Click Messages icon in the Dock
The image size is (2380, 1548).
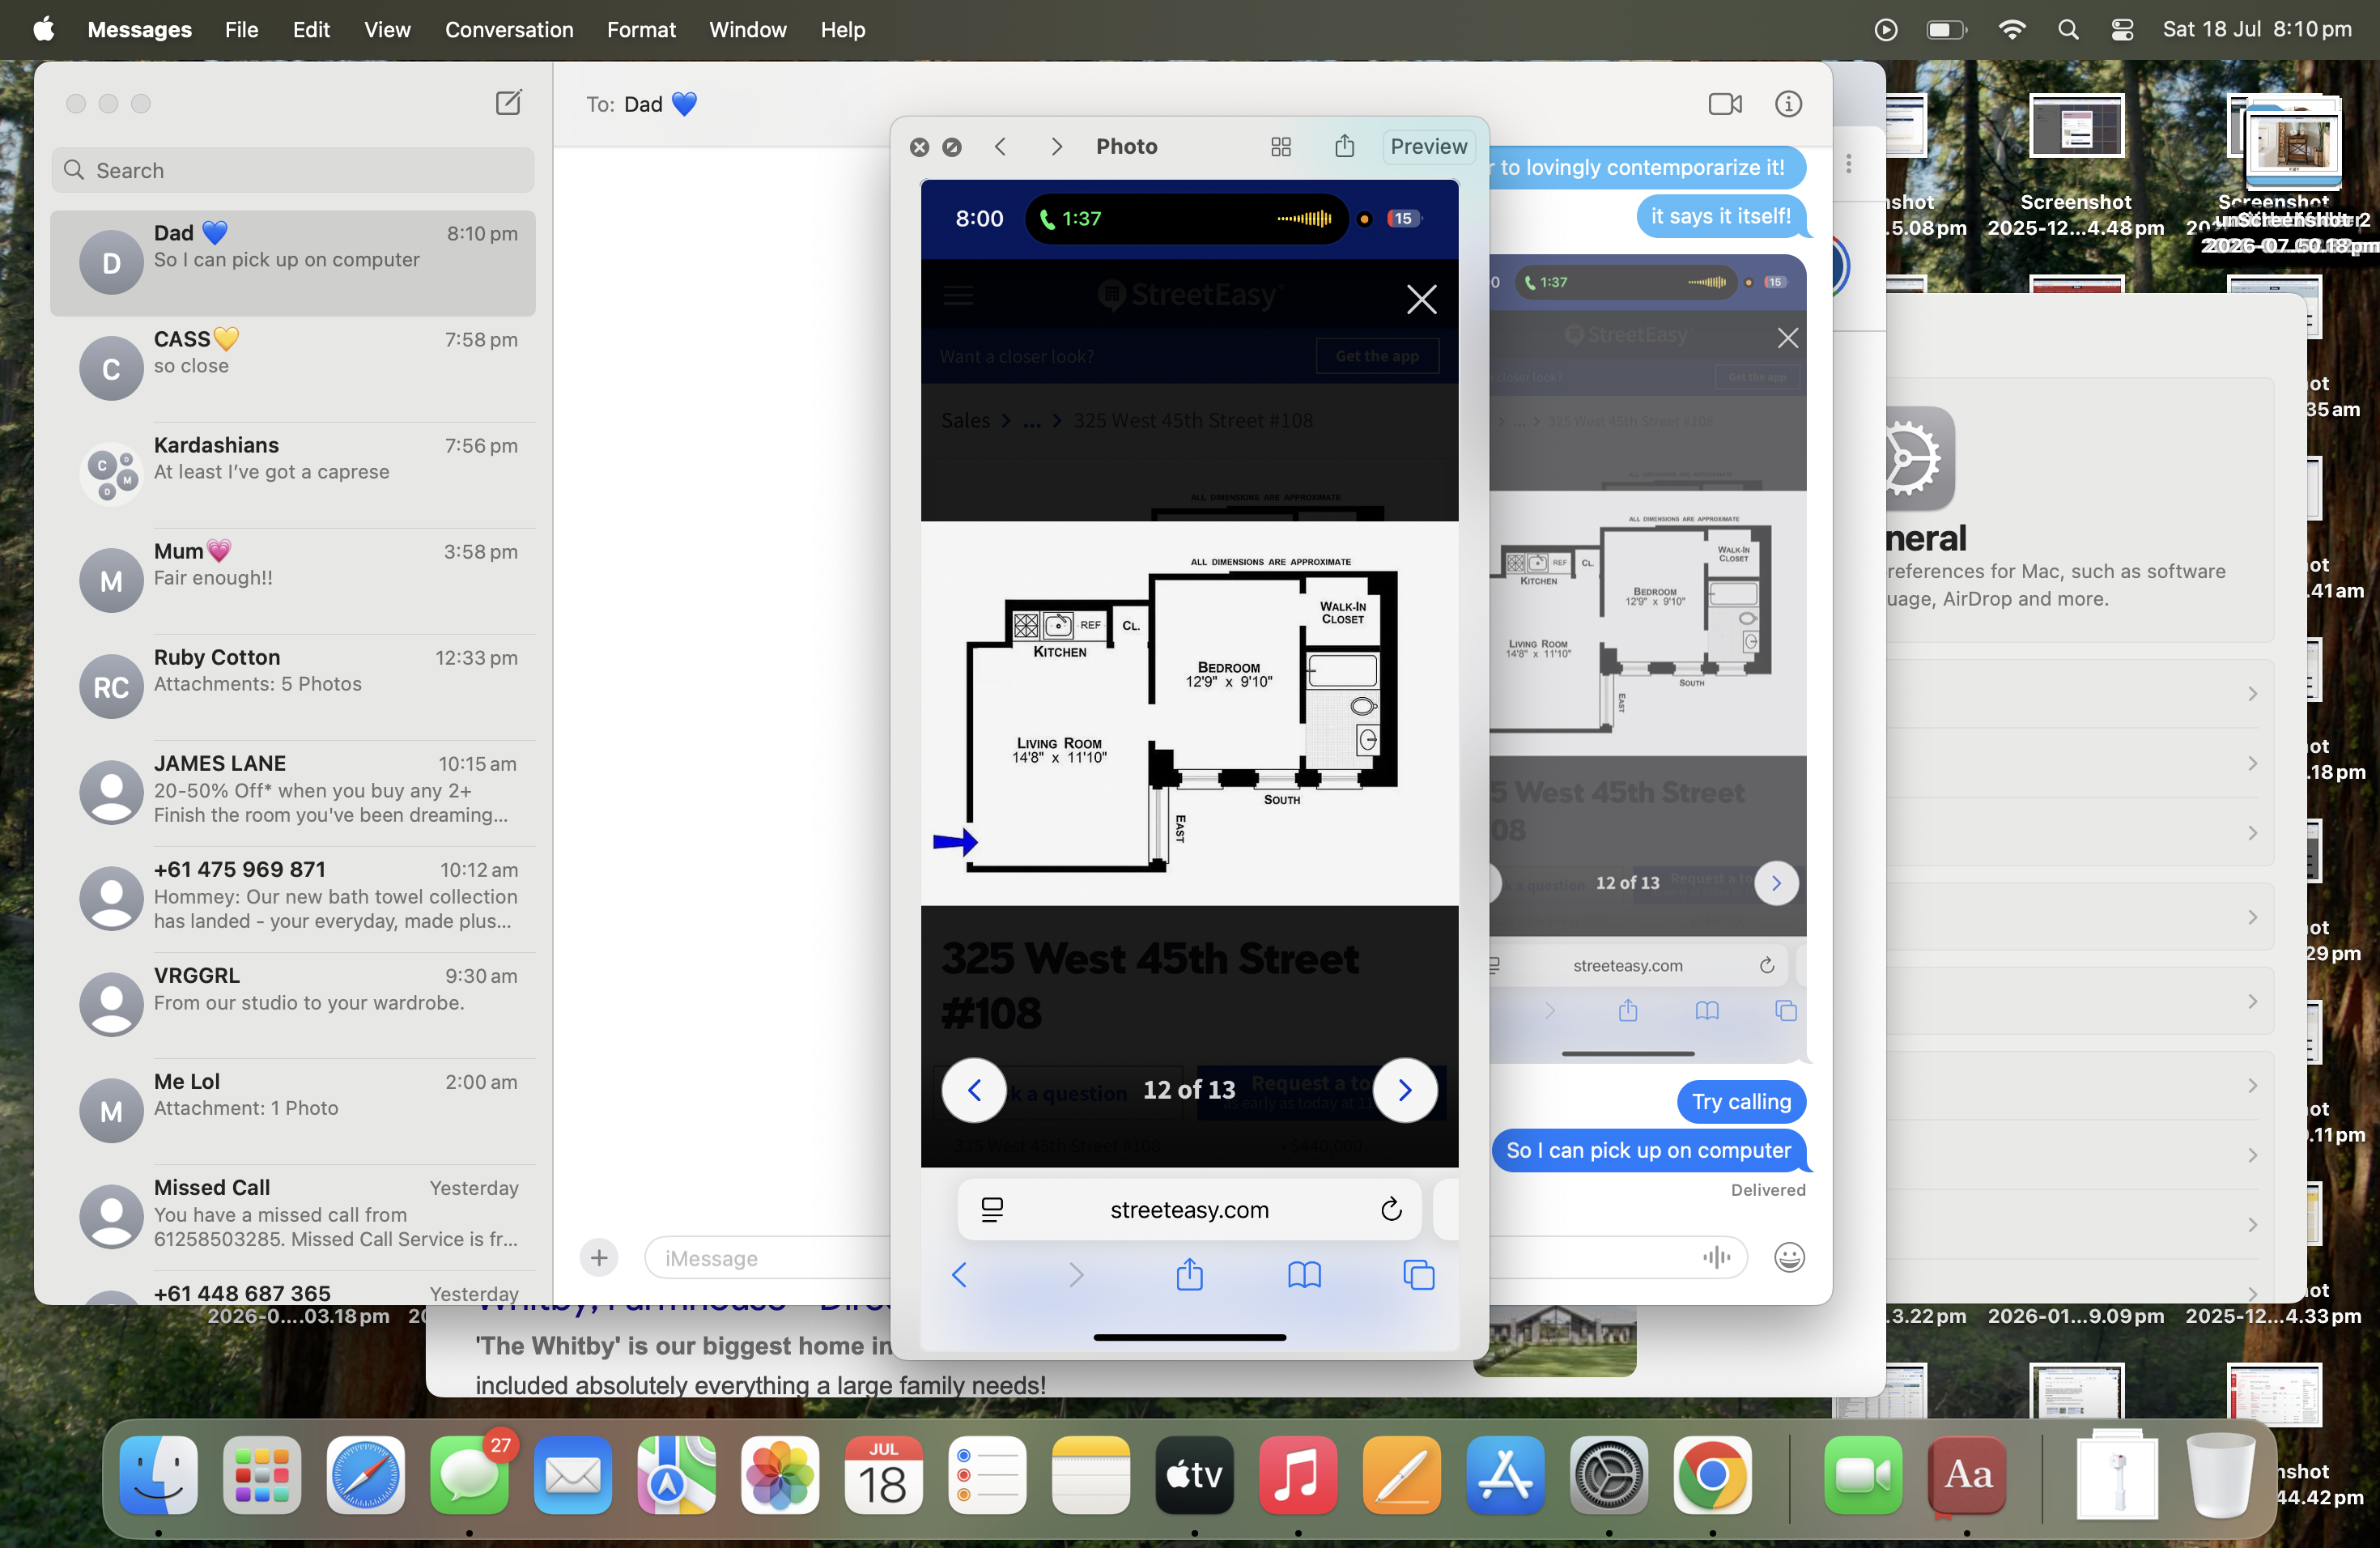(470, 1475)
